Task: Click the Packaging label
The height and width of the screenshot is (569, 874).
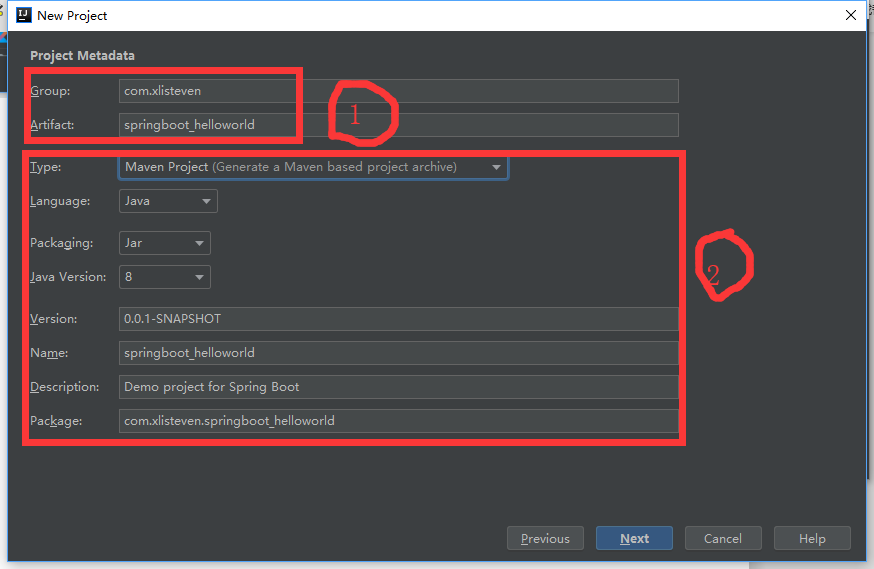Action: pyautogui.click(x=61, y=243)
